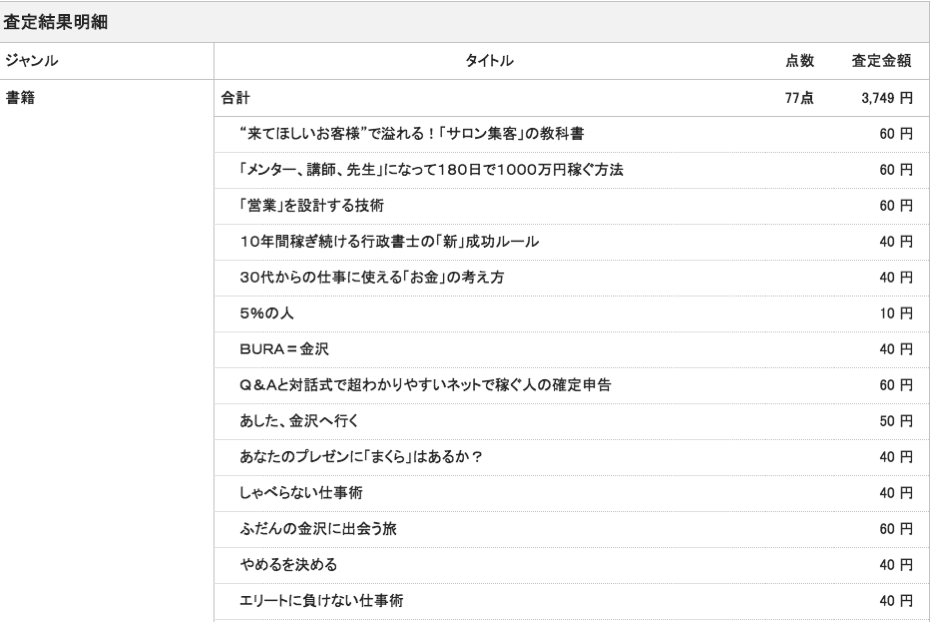
Task: Click the 60 円 amount for ふだんの金沢に出会う旅
Action: pos(896,528)
